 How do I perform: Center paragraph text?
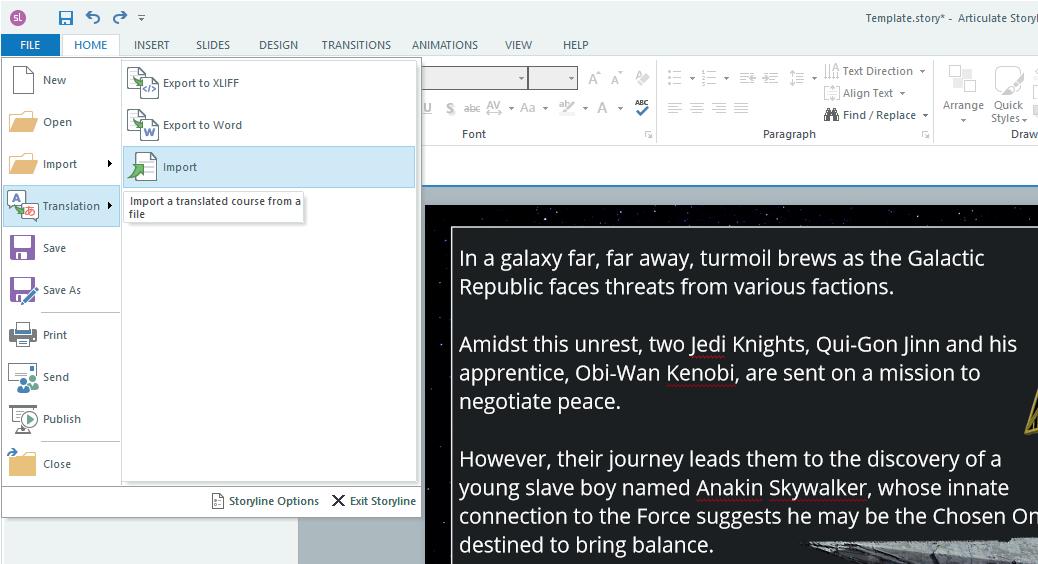click(697, 108)
